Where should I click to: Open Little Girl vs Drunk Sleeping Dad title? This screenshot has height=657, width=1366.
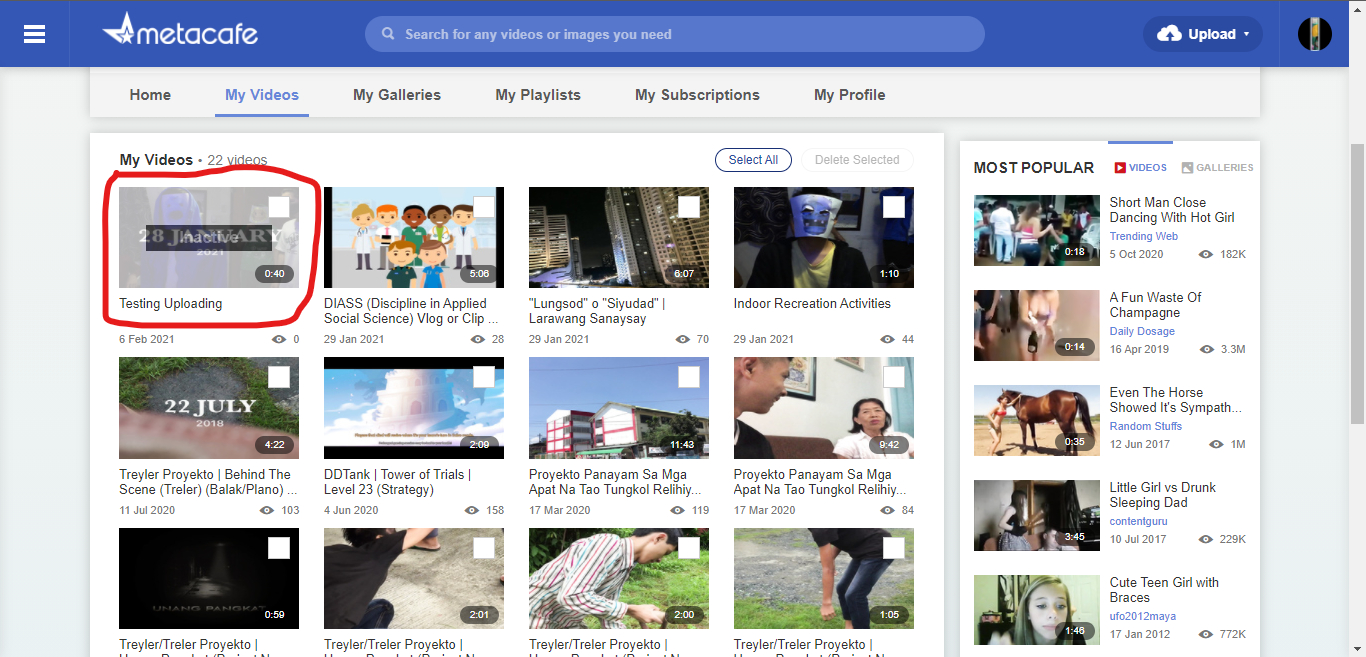coord(1163,495)
